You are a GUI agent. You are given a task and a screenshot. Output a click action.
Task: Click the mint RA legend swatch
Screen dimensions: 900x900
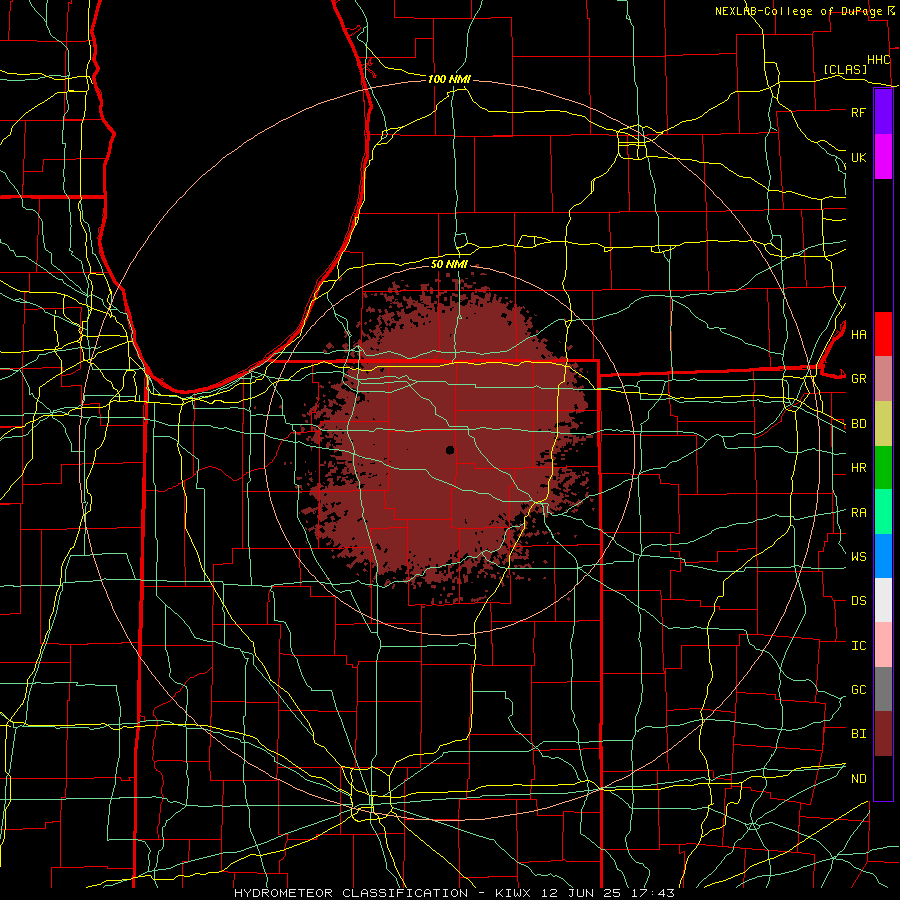883,512
